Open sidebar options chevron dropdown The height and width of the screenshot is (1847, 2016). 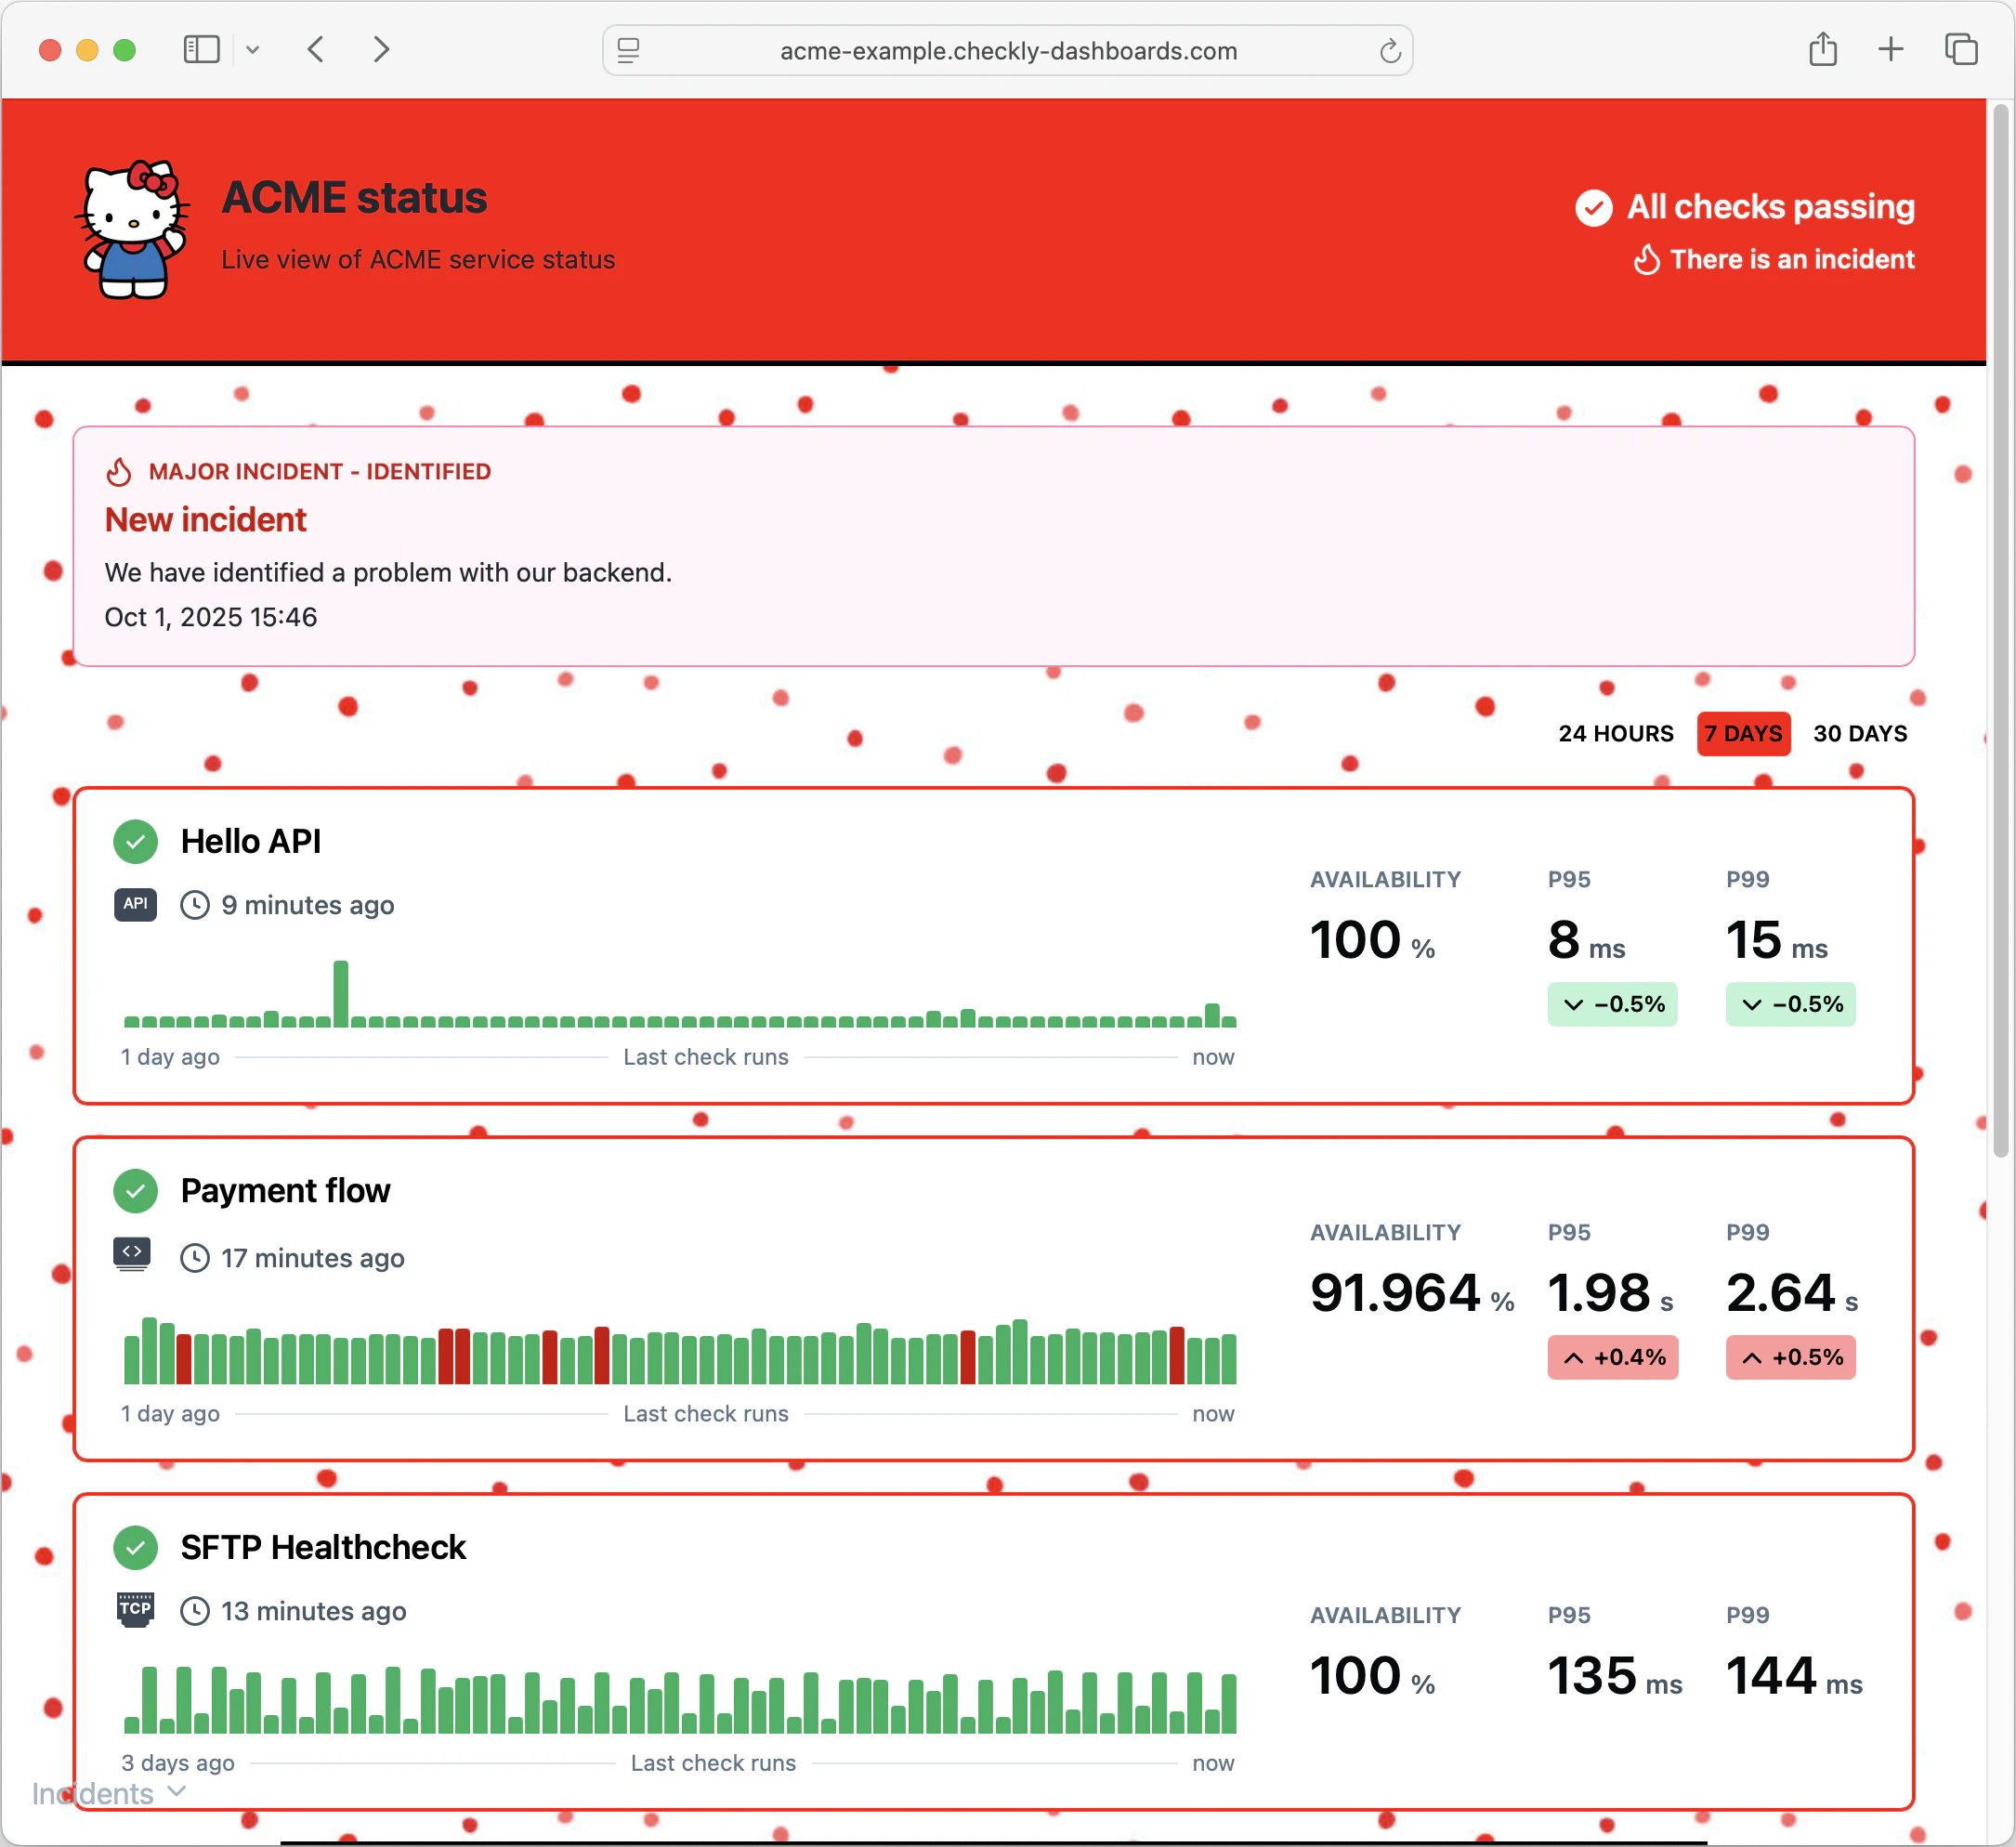pos(253,49)
